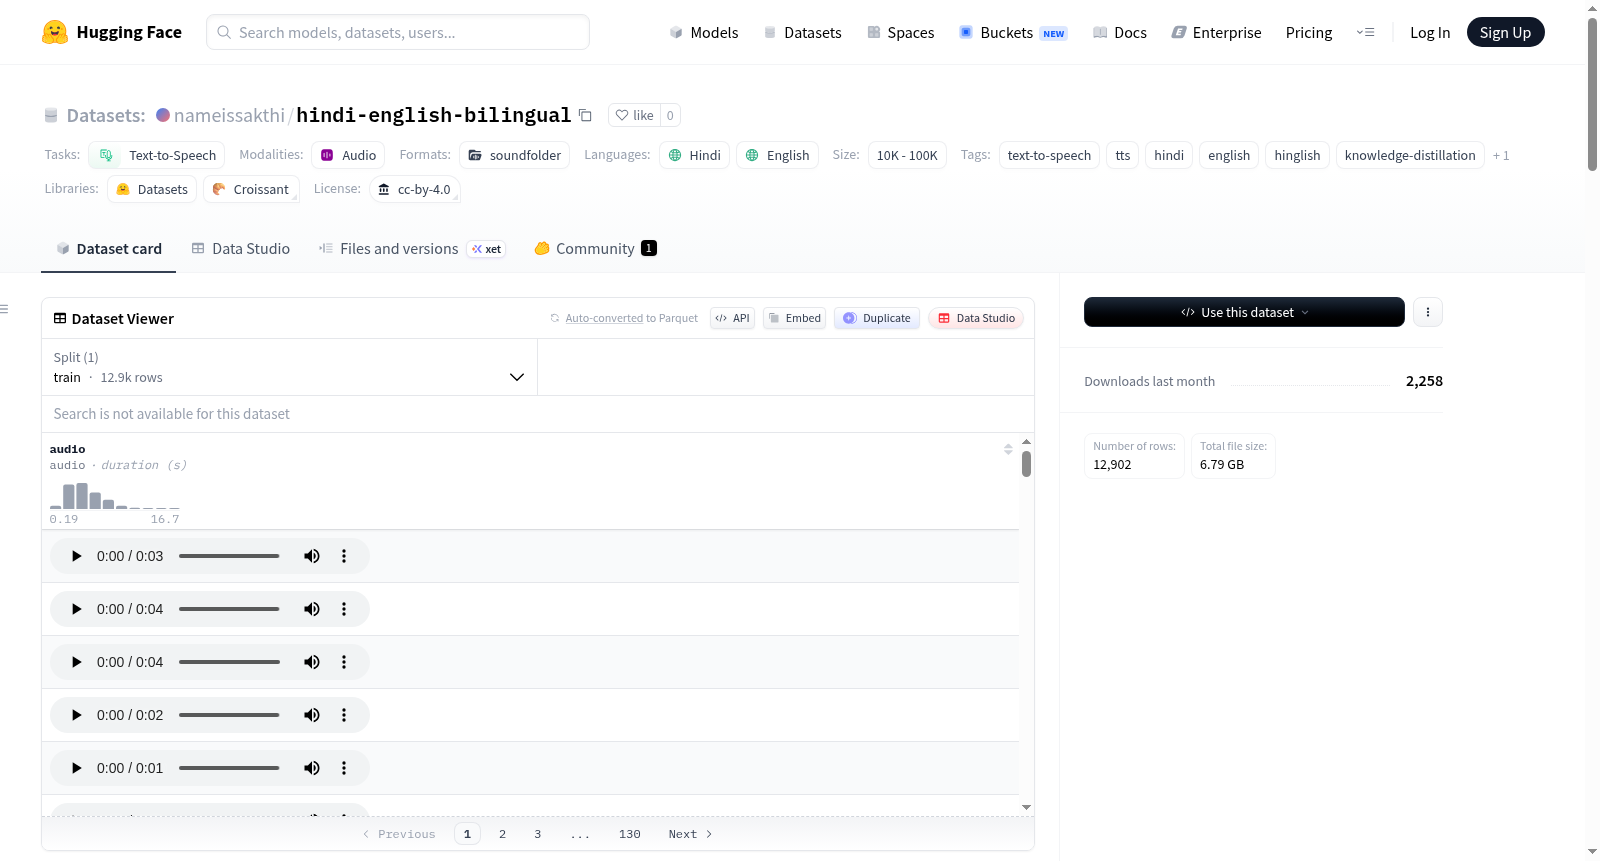This screenshot has width=1600, height=861.
Task: Go to page 130 of the dataset
Action: (630, 834)
